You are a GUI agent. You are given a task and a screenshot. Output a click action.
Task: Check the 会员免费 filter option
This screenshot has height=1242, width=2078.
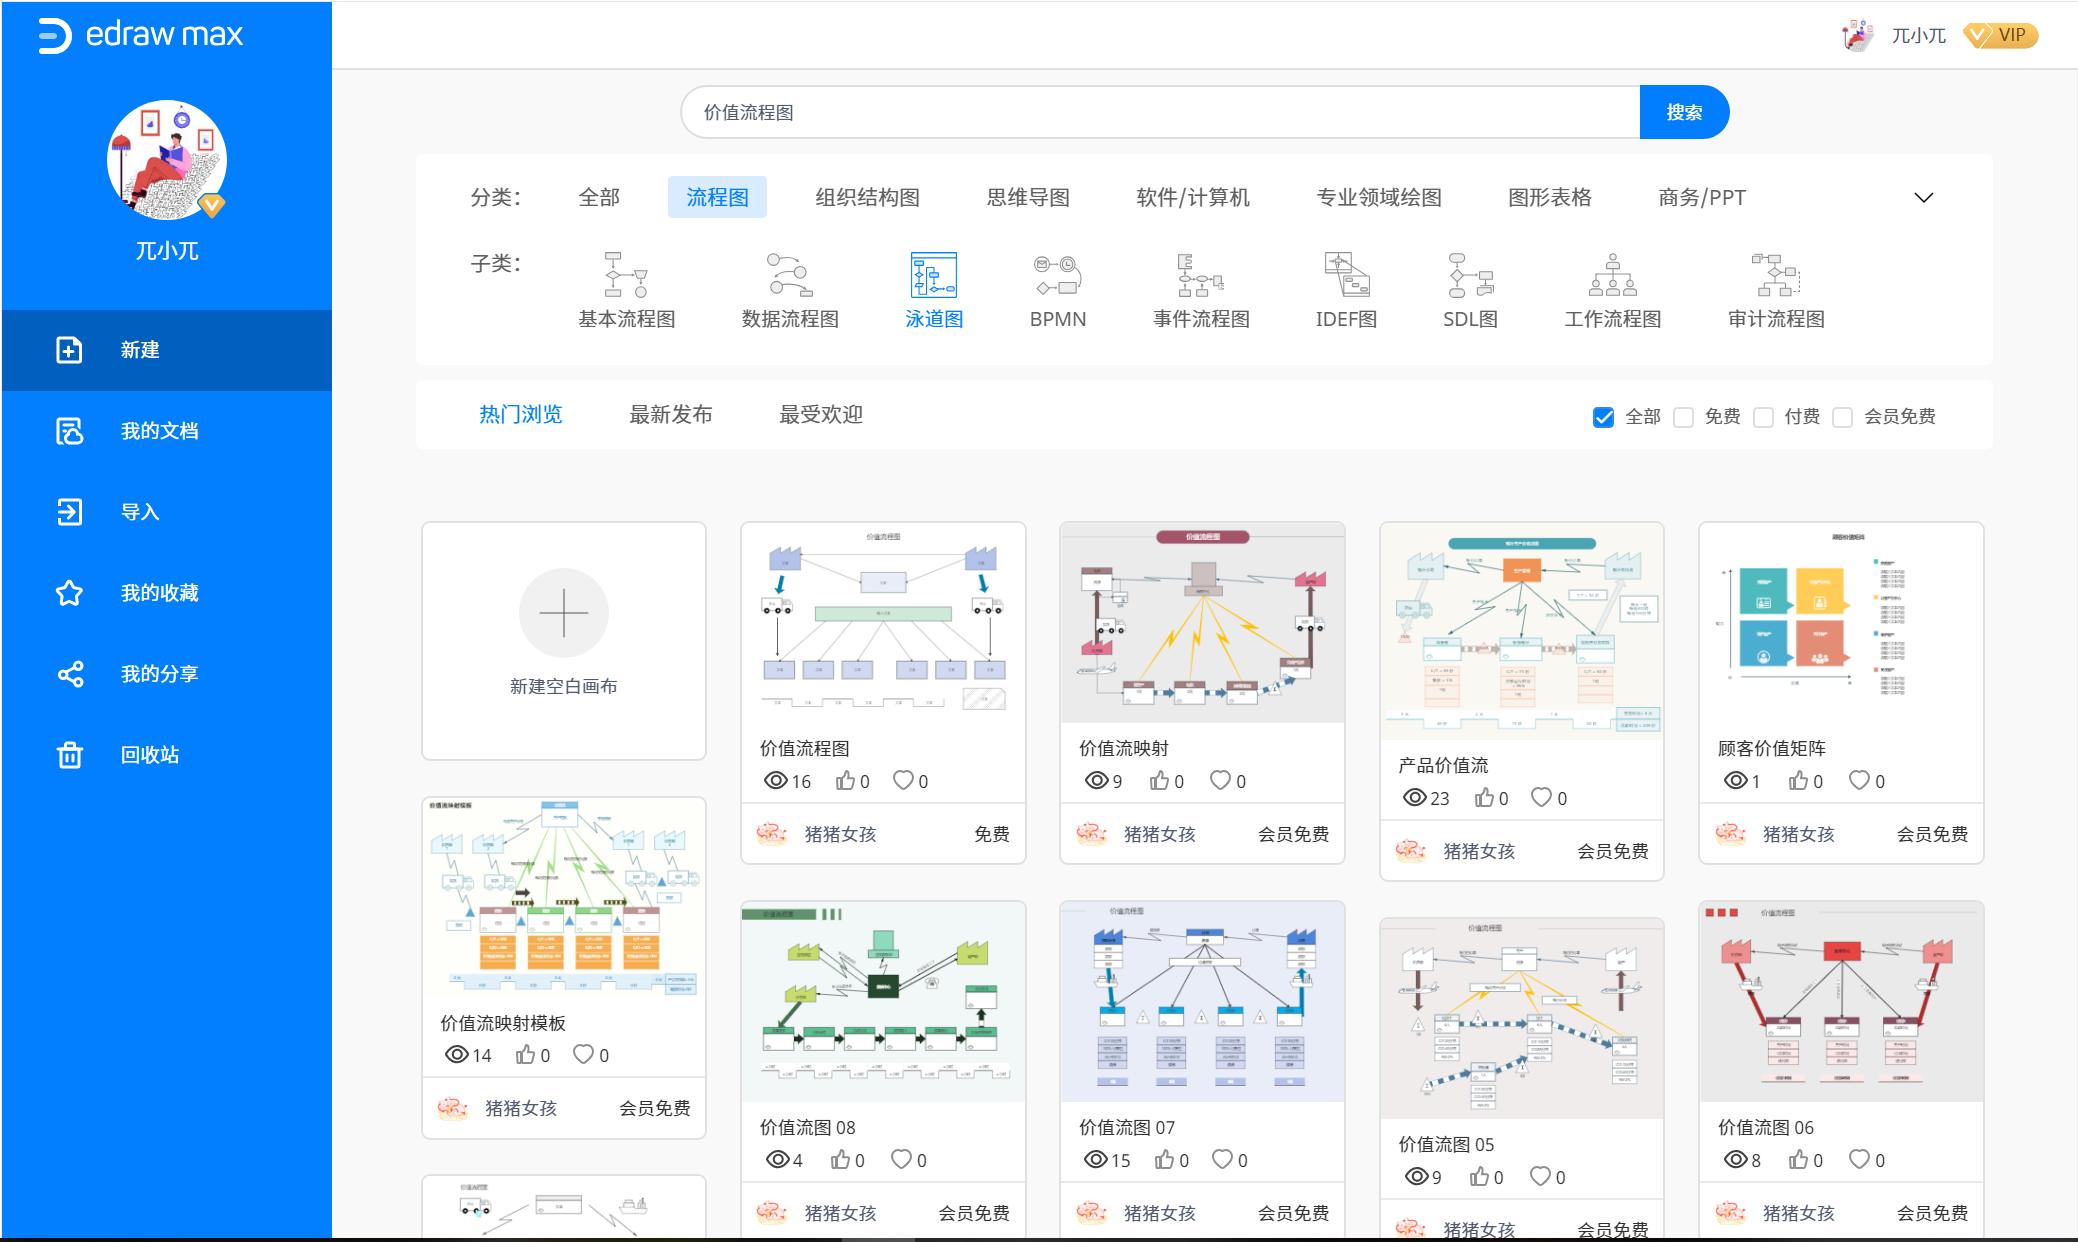1843,416
